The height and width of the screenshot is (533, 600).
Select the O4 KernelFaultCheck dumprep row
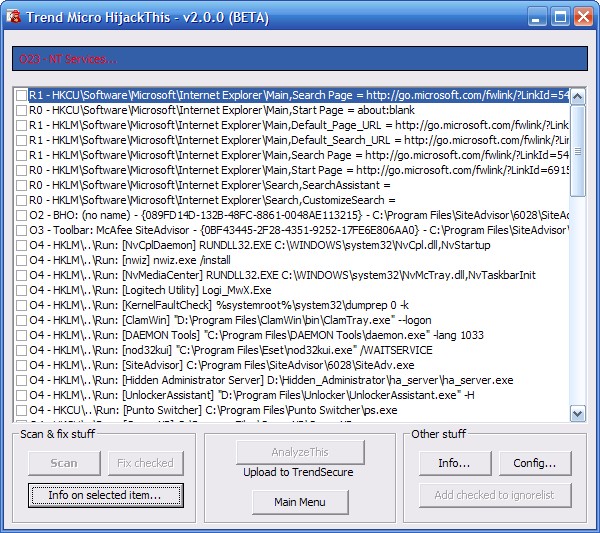(219, 305)
